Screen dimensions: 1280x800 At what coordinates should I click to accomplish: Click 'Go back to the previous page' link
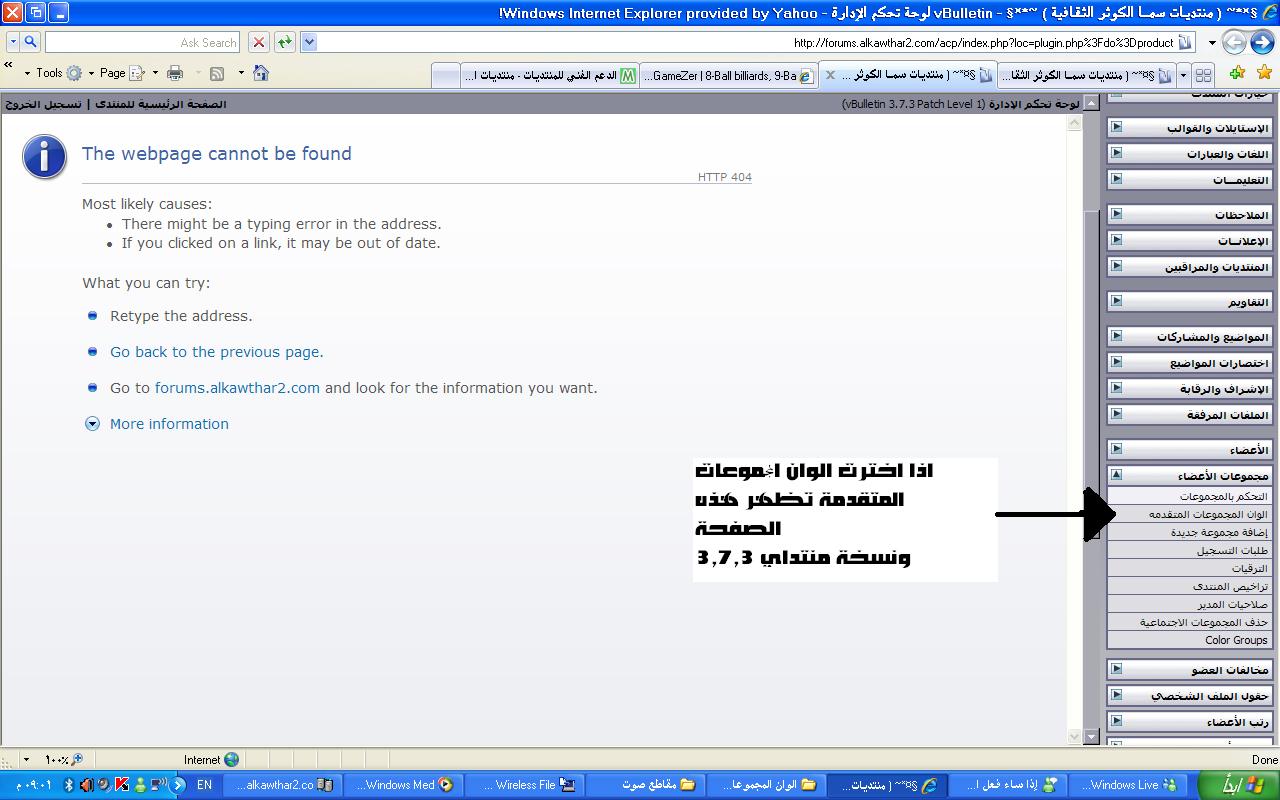216,352
